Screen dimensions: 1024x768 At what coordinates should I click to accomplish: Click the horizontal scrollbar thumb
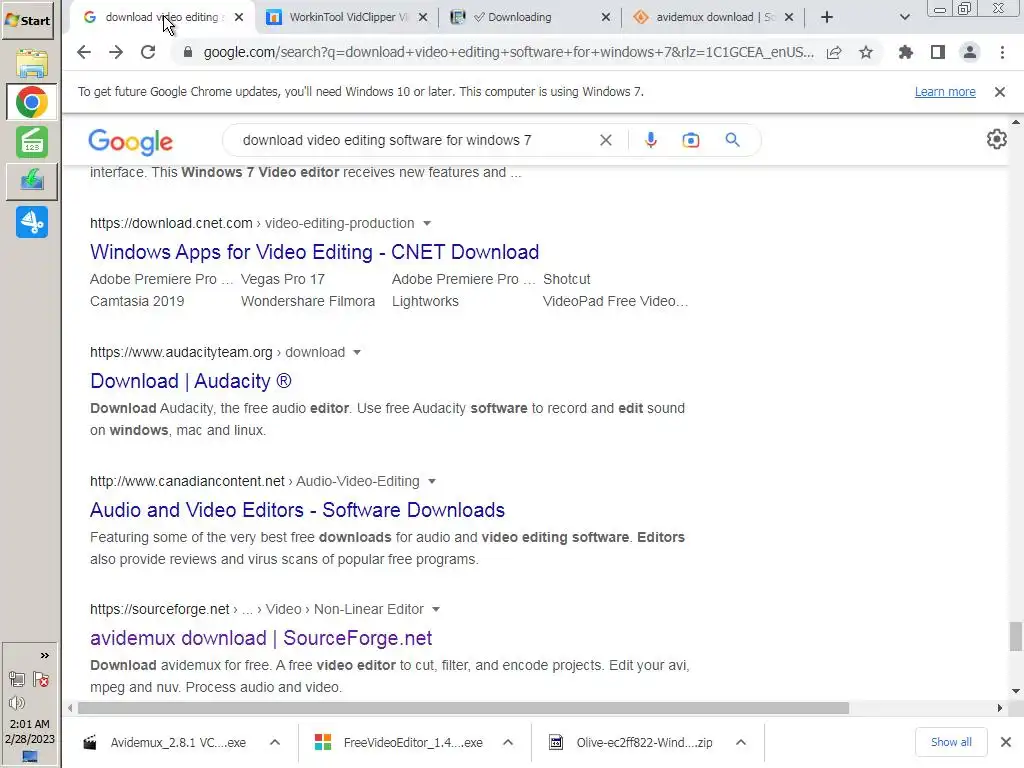point(463,708)
